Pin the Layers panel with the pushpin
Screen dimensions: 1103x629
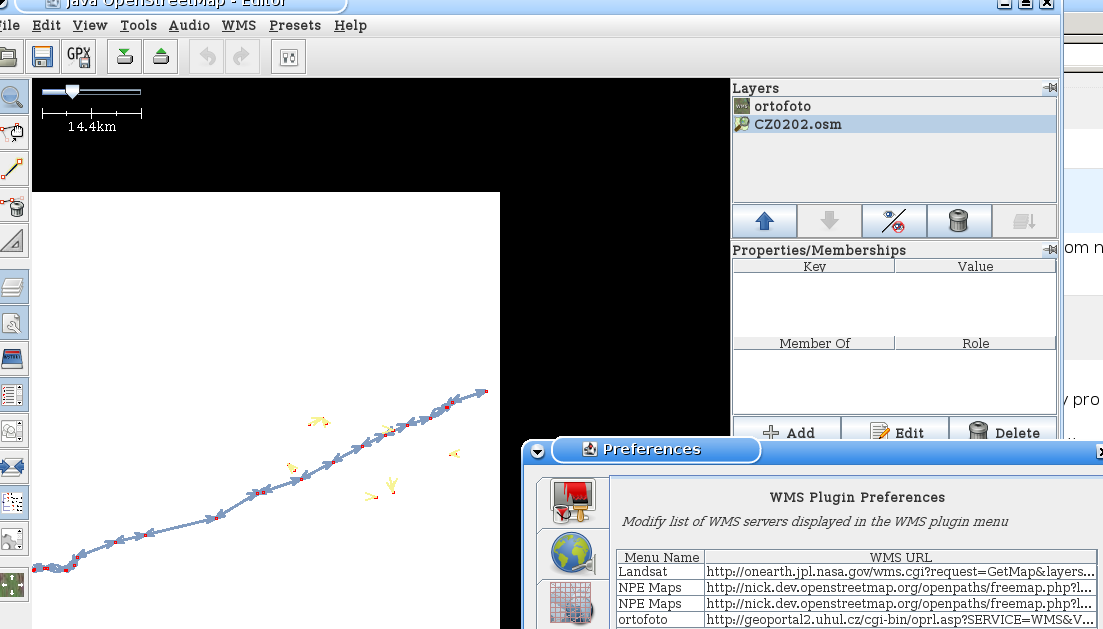click(x=1050, y=88)
